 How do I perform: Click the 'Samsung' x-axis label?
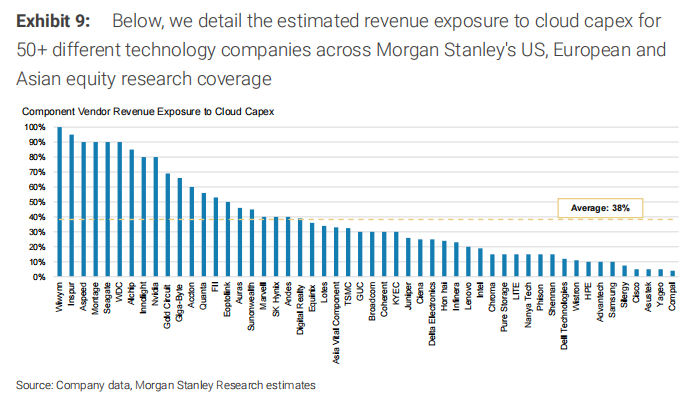tap(612, 300)
